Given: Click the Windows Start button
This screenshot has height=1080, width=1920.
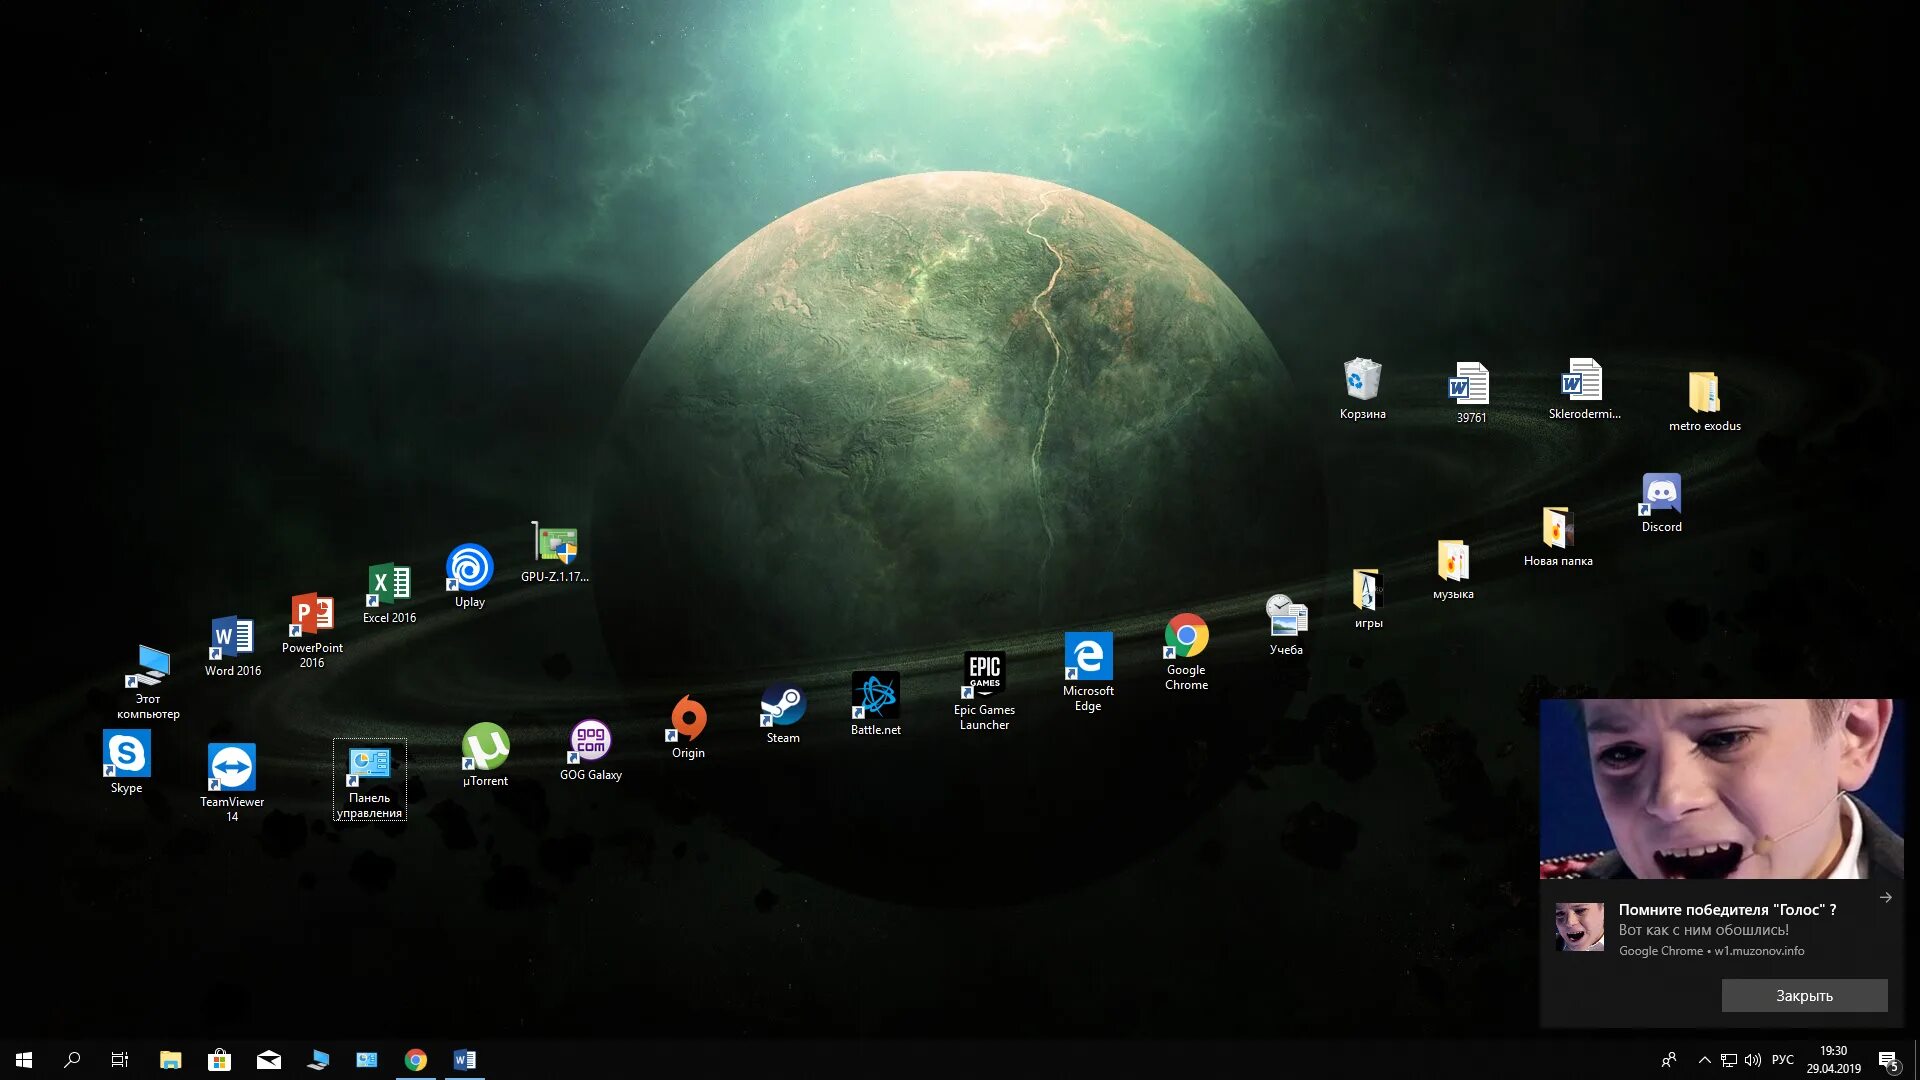Looking at the screenshot, I should [x=24, y=1059].
